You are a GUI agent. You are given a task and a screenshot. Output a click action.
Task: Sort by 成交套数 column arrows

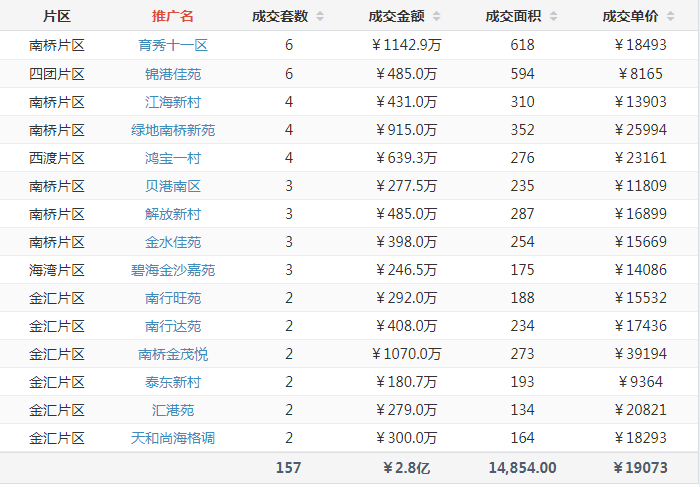tap(320, 17)
